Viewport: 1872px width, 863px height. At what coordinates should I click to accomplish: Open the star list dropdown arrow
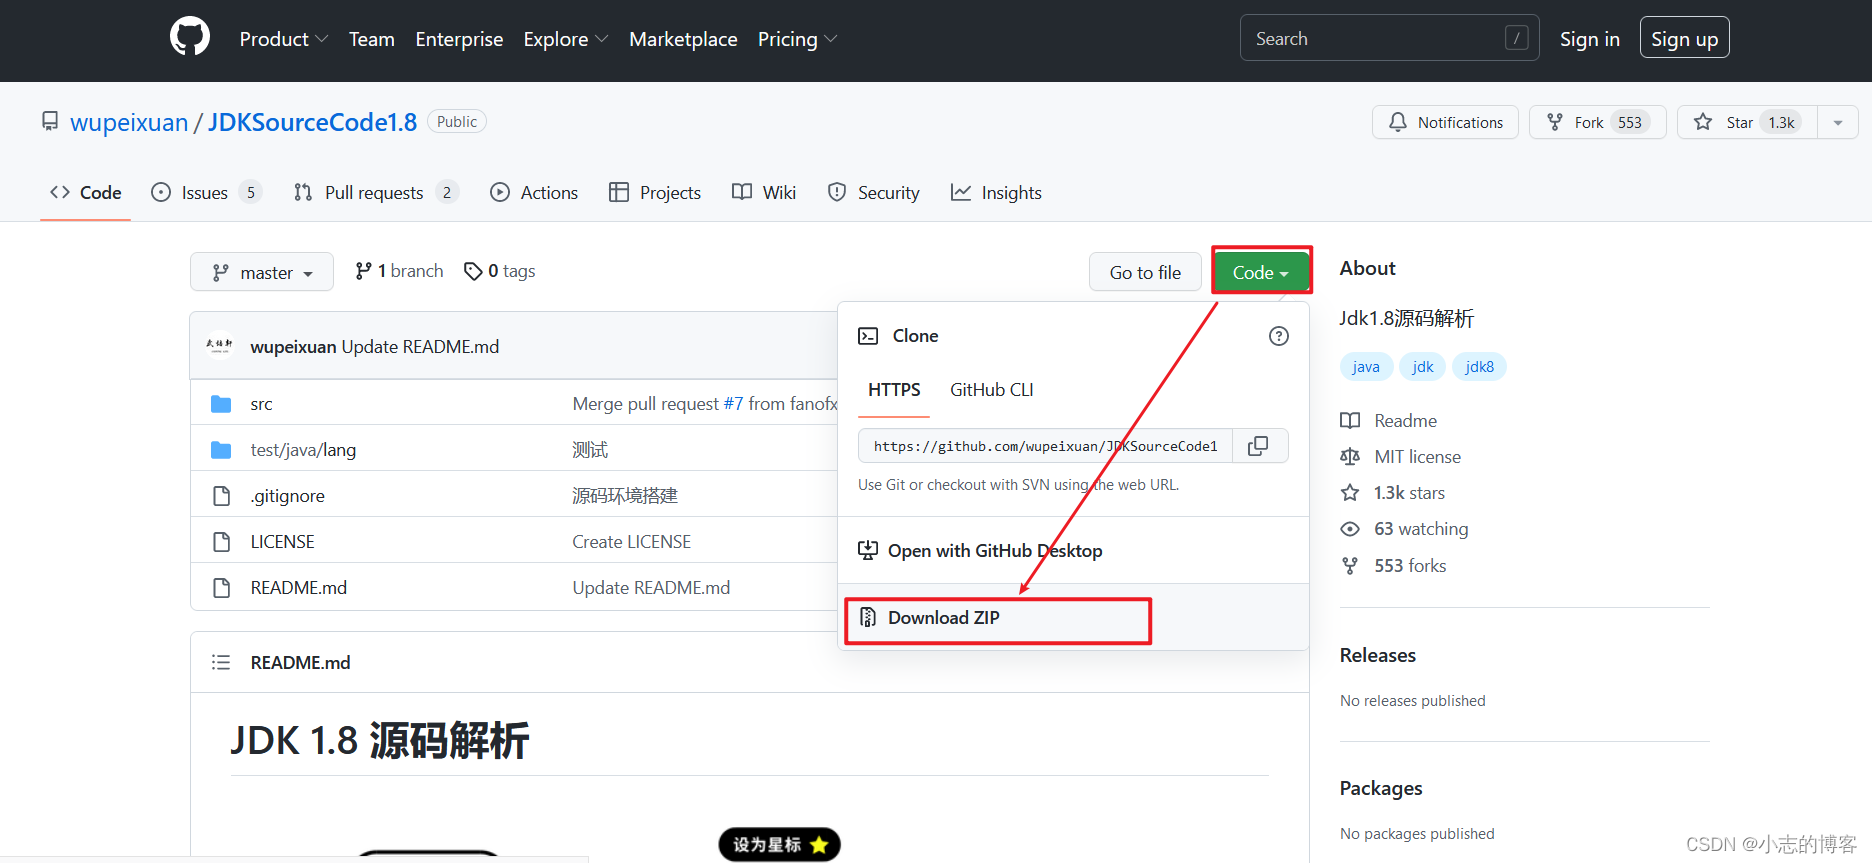1837,122
